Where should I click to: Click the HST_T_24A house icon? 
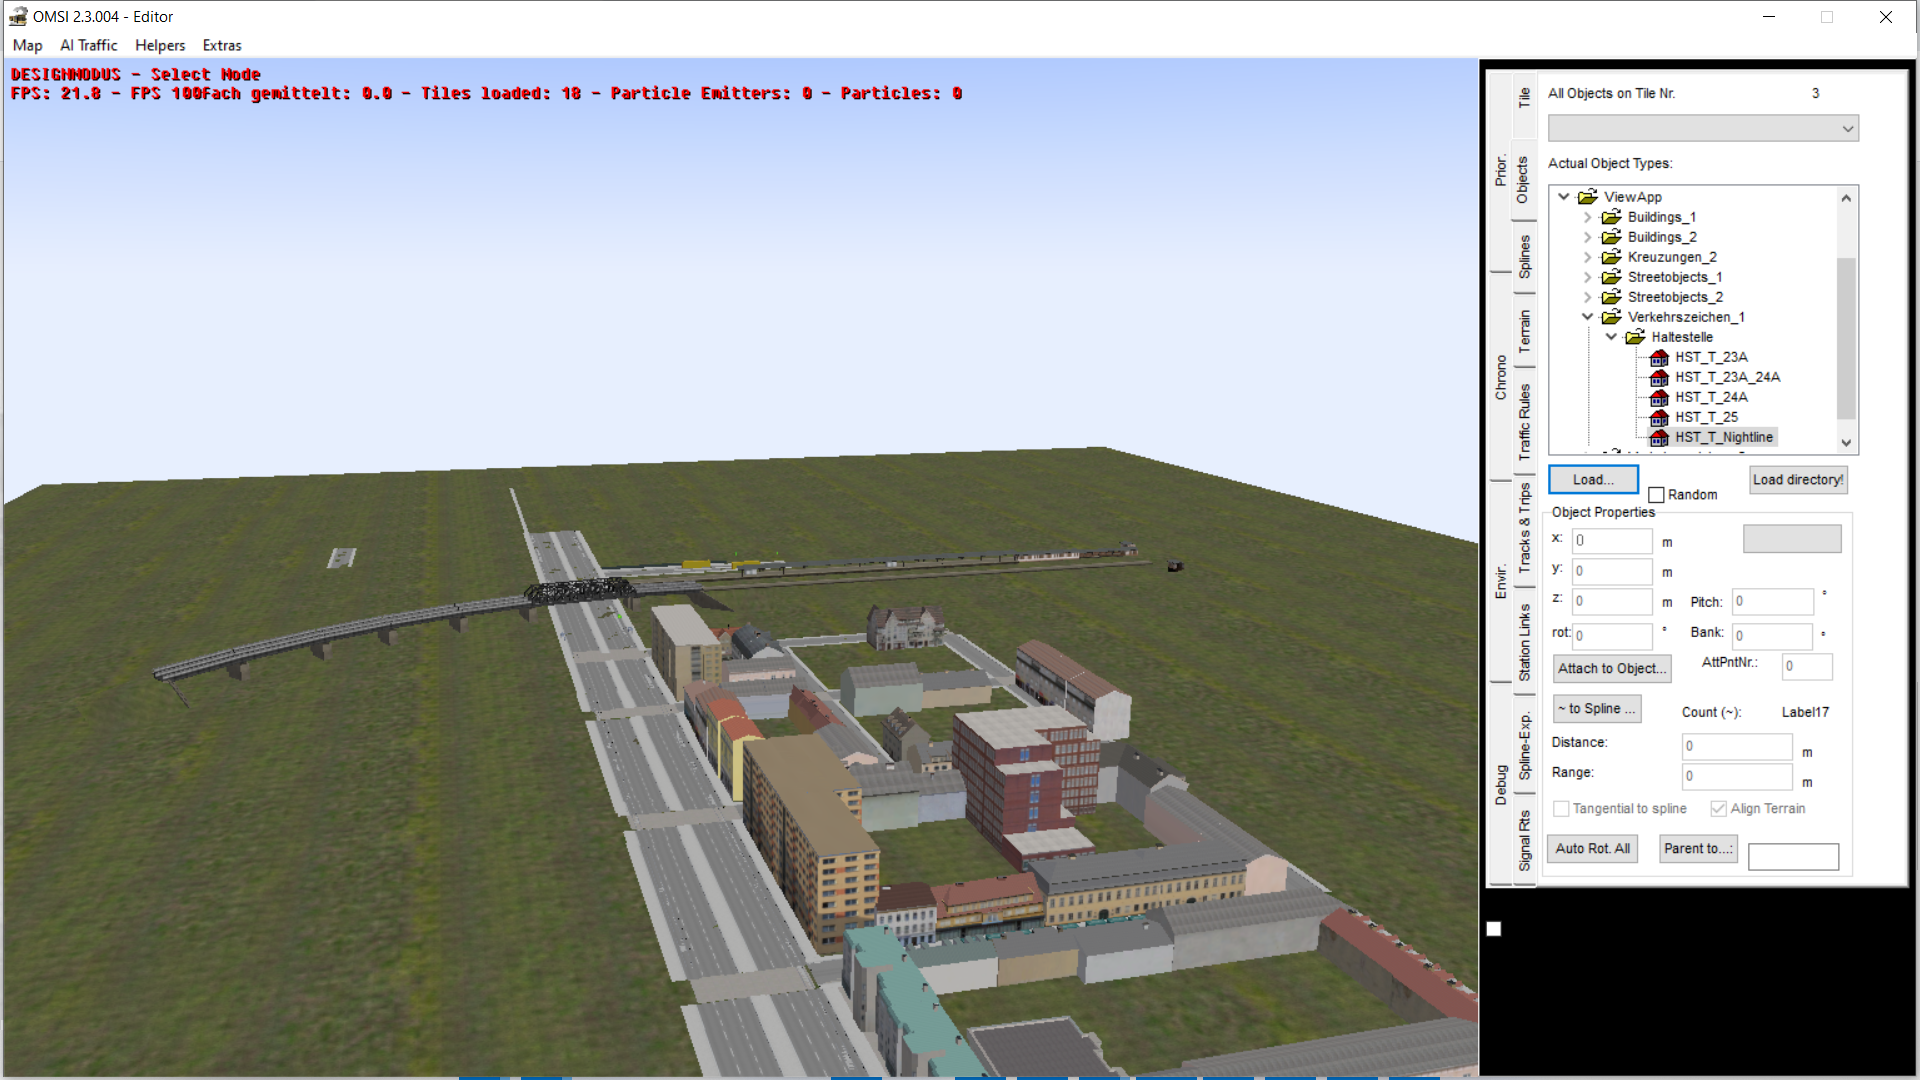point(1659,397)
